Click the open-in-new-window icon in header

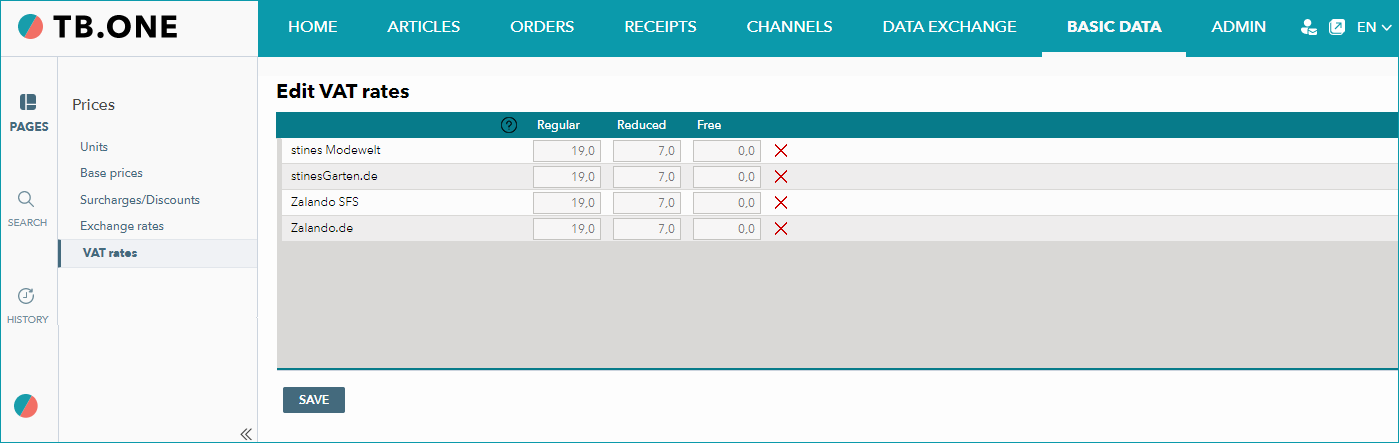tap(1337, 28)
